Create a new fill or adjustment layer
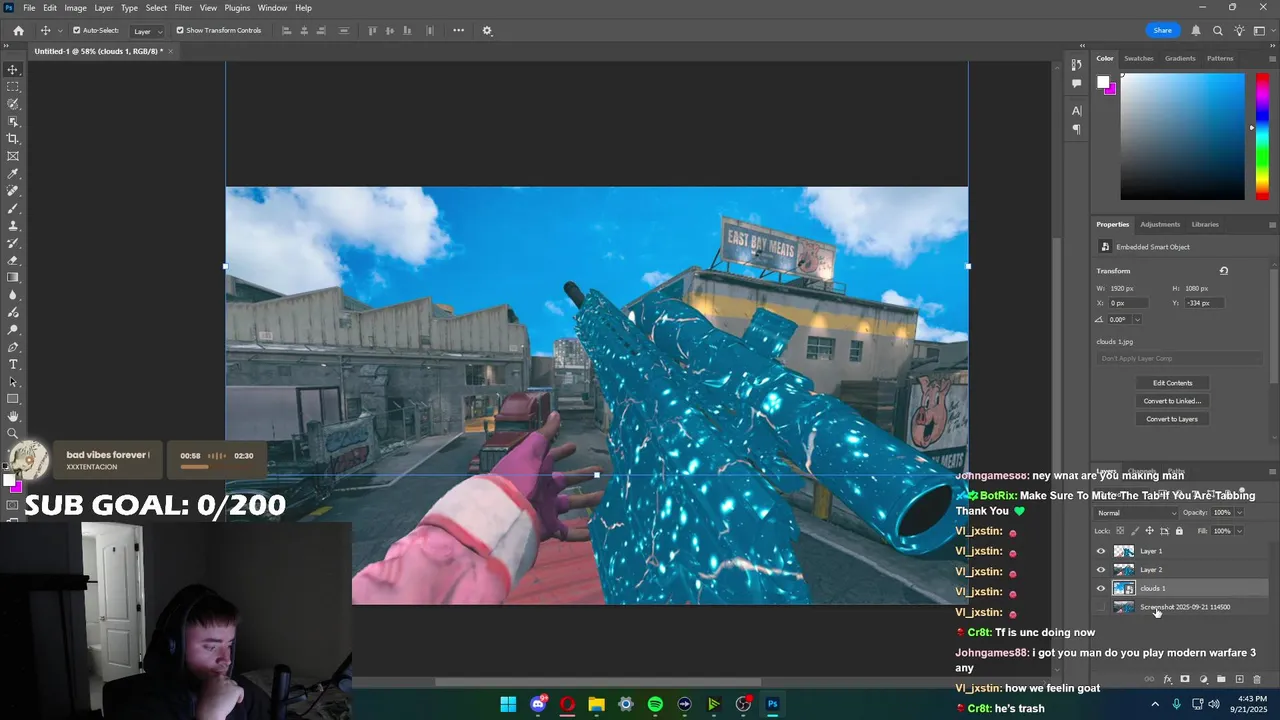The image size is (1280, 720). [x=1203, y=679]
